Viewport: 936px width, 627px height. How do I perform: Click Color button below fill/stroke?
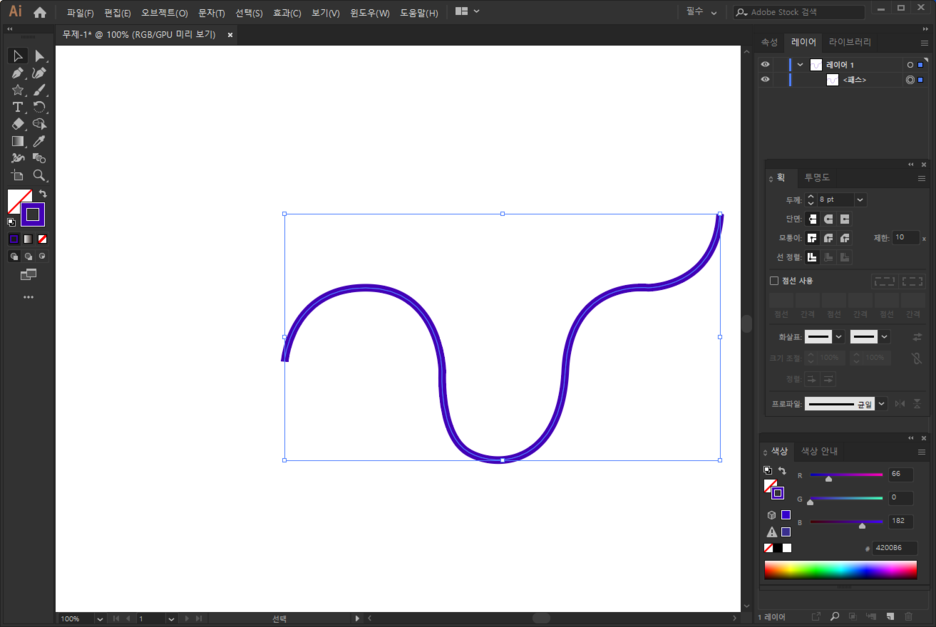[x=14, y=239]
